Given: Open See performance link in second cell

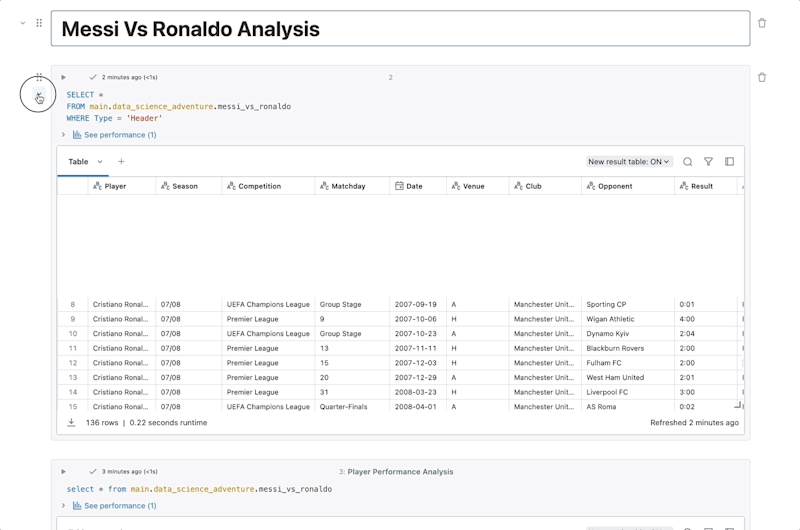Looking at the screenshot, I should [120, 505].
